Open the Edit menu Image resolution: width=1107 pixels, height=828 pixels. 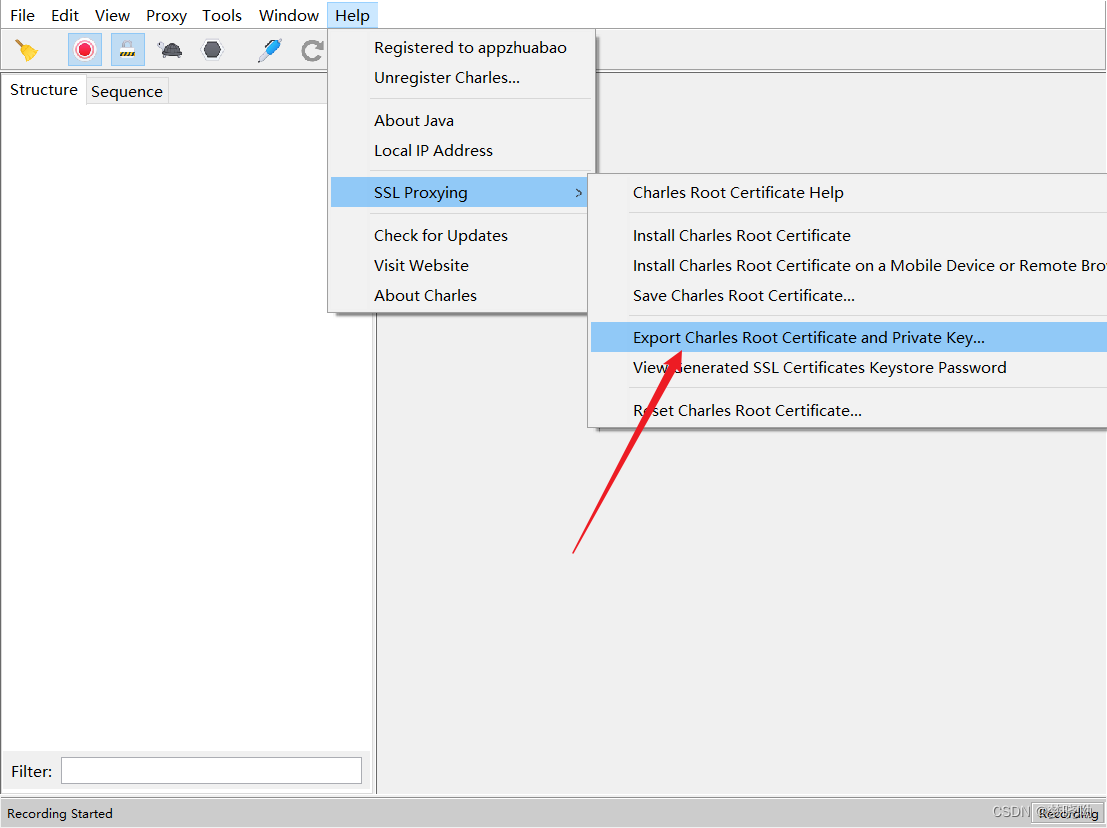tap(65, 16)
